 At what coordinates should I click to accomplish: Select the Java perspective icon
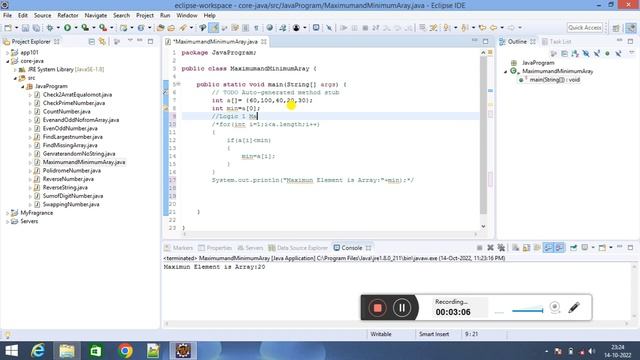click(631, 28)
